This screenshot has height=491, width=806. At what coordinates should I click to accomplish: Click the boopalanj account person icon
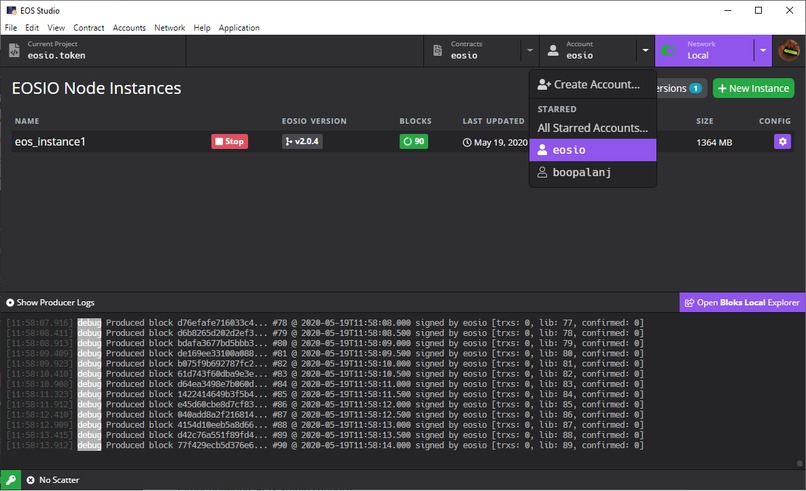542,172
